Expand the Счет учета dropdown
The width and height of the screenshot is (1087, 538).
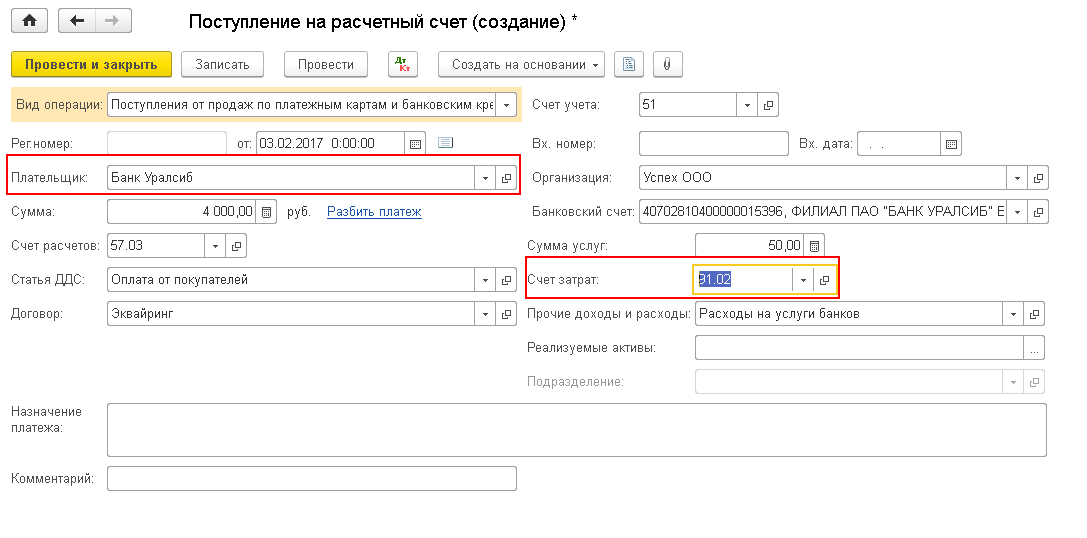[x=747, y=105]
